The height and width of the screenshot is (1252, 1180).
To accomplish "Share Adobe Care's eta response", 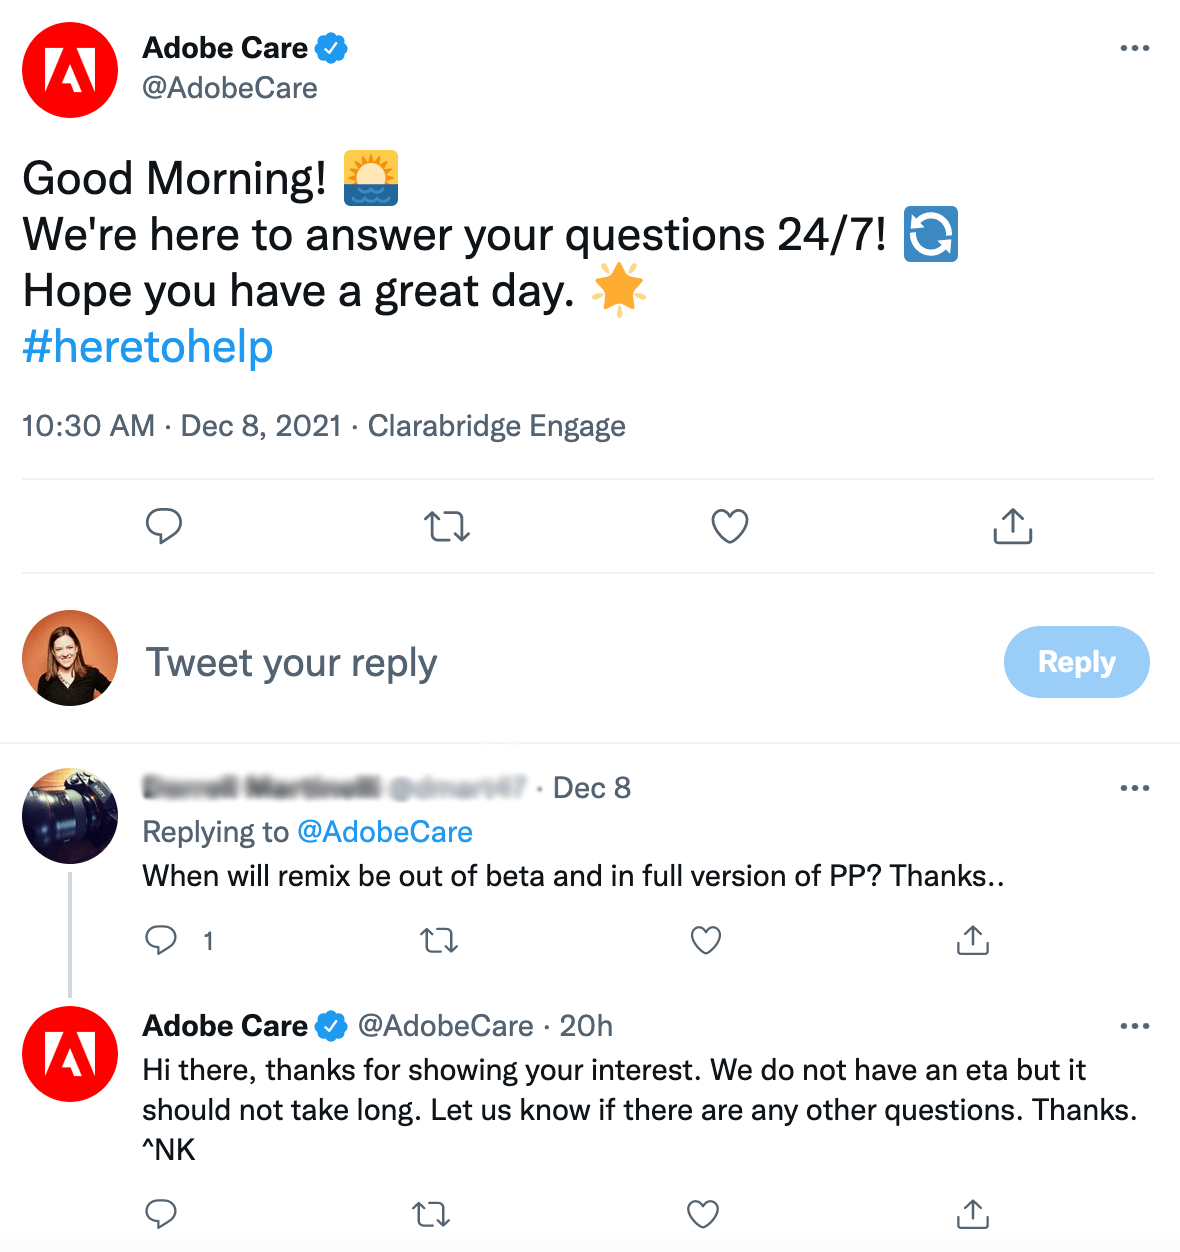I will point(972,1214).
